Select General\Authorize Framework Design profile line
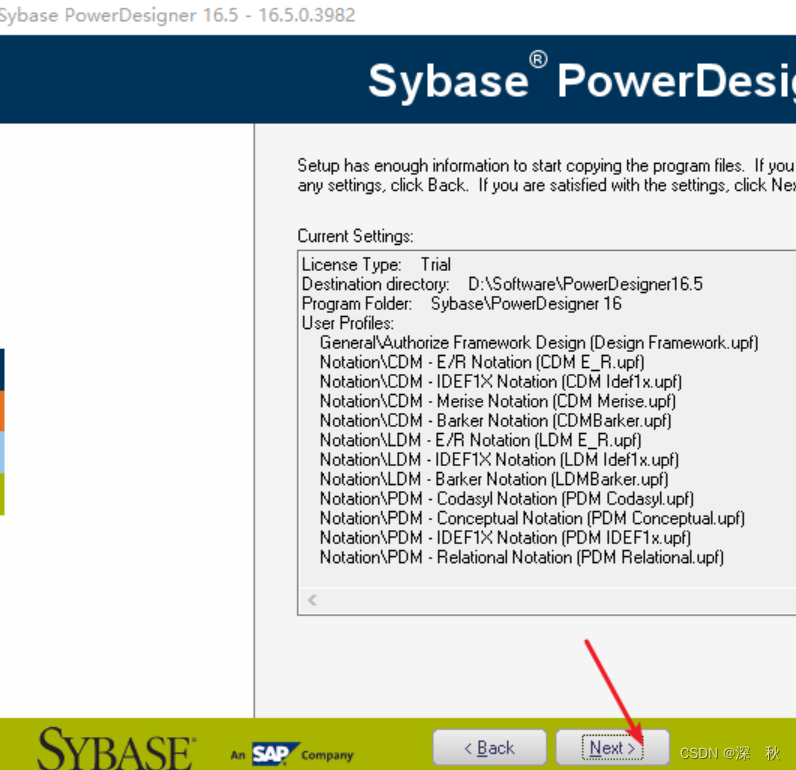796x770 pixels. tap(539, 343)
